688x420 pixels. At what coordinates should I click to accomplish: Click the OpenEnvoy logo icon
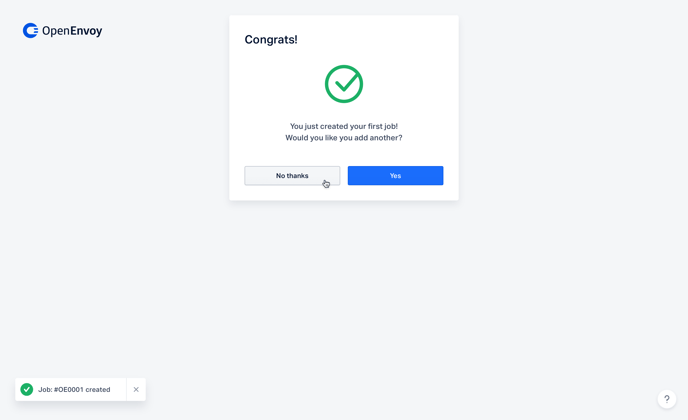[30, 31]
